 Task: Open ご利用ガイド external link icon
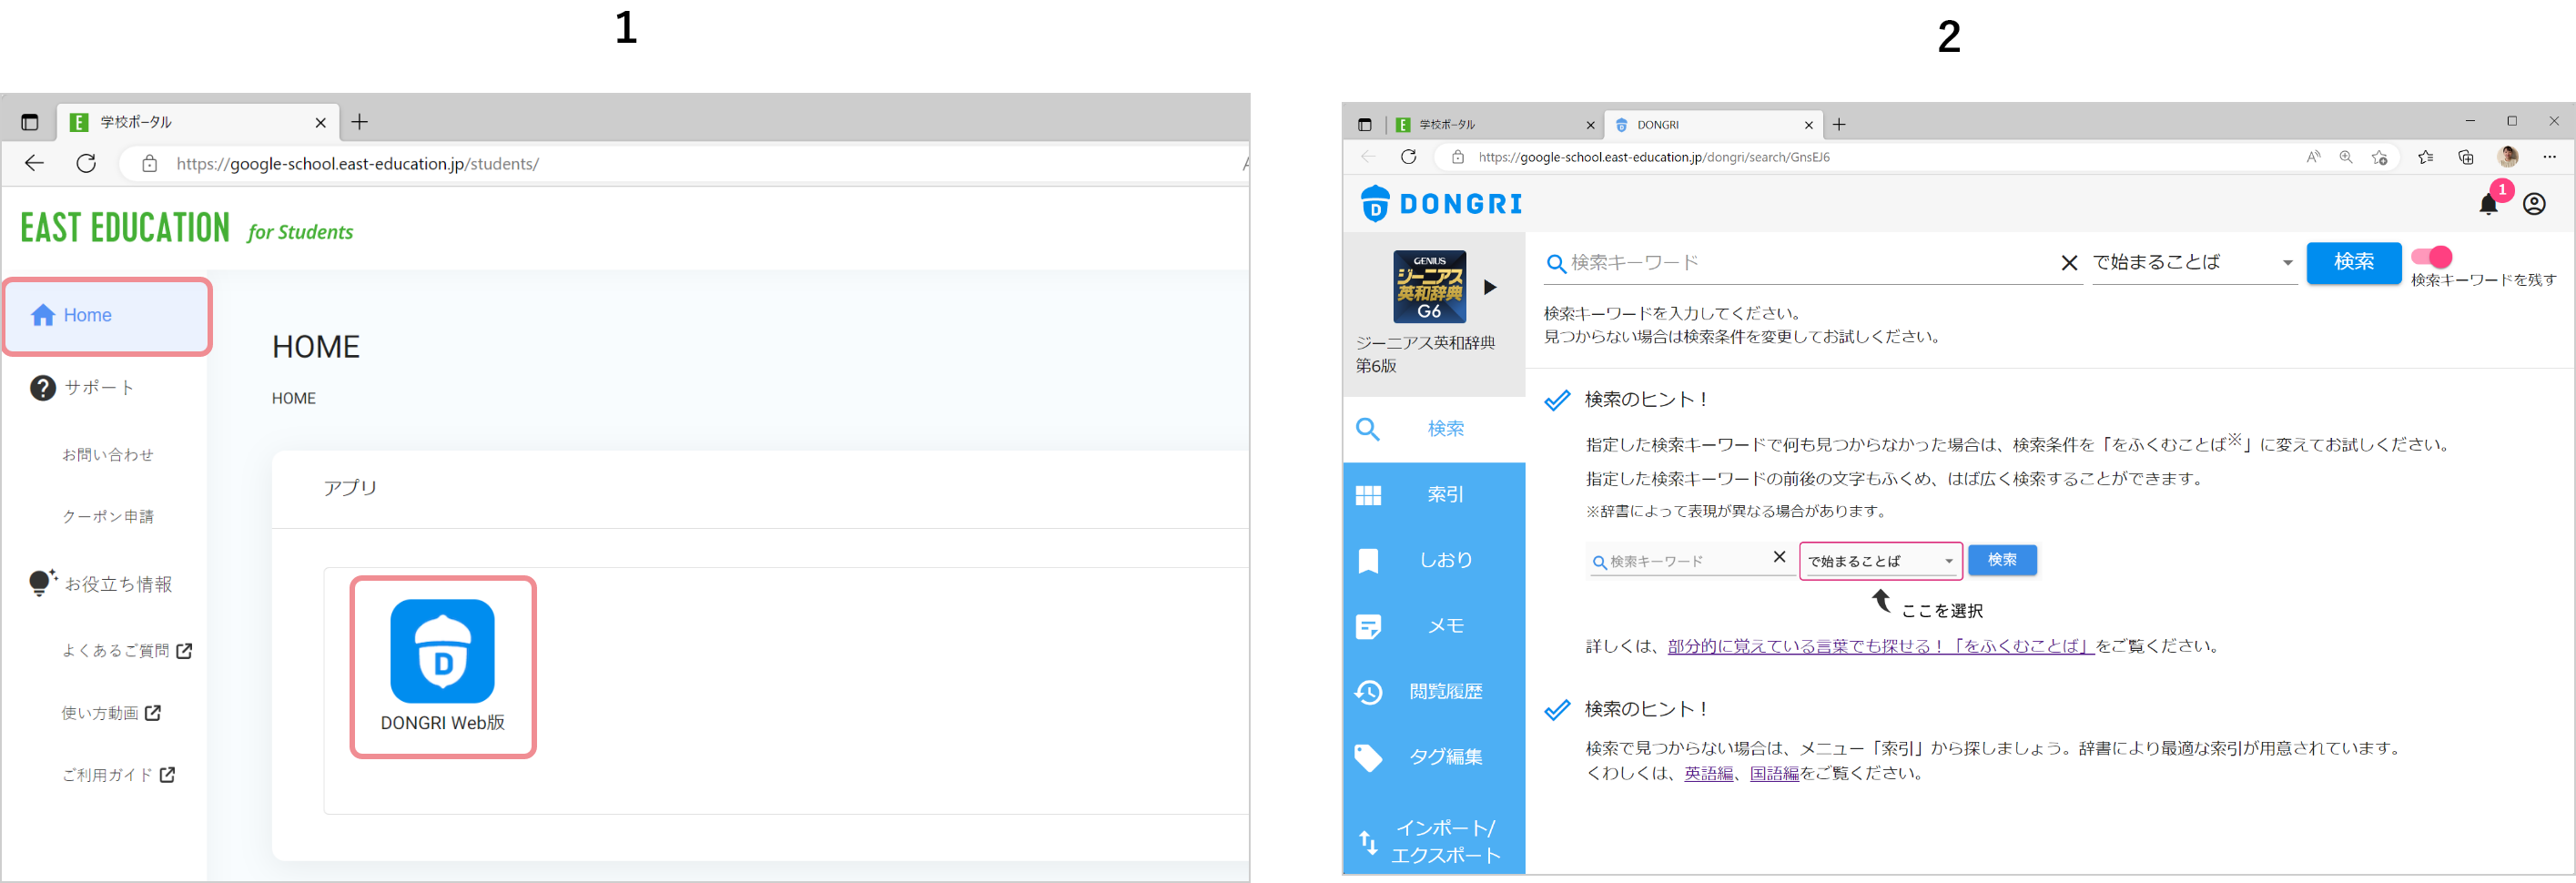pos(167,775)
